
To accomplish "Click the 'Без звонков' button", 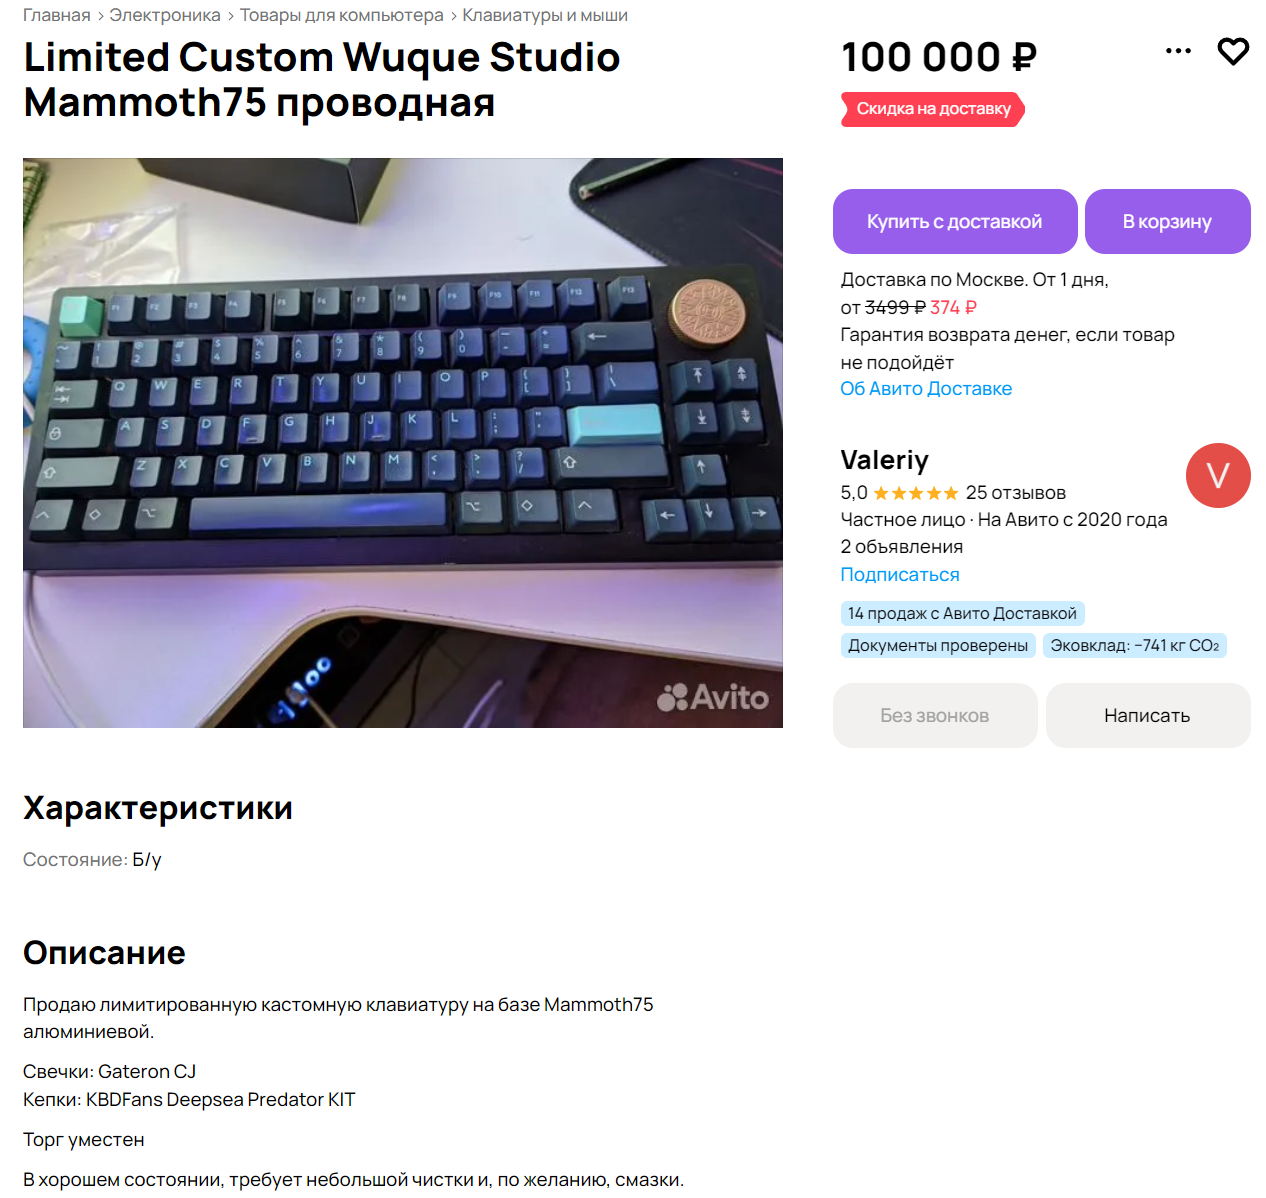I will click(x=935, y=715).
